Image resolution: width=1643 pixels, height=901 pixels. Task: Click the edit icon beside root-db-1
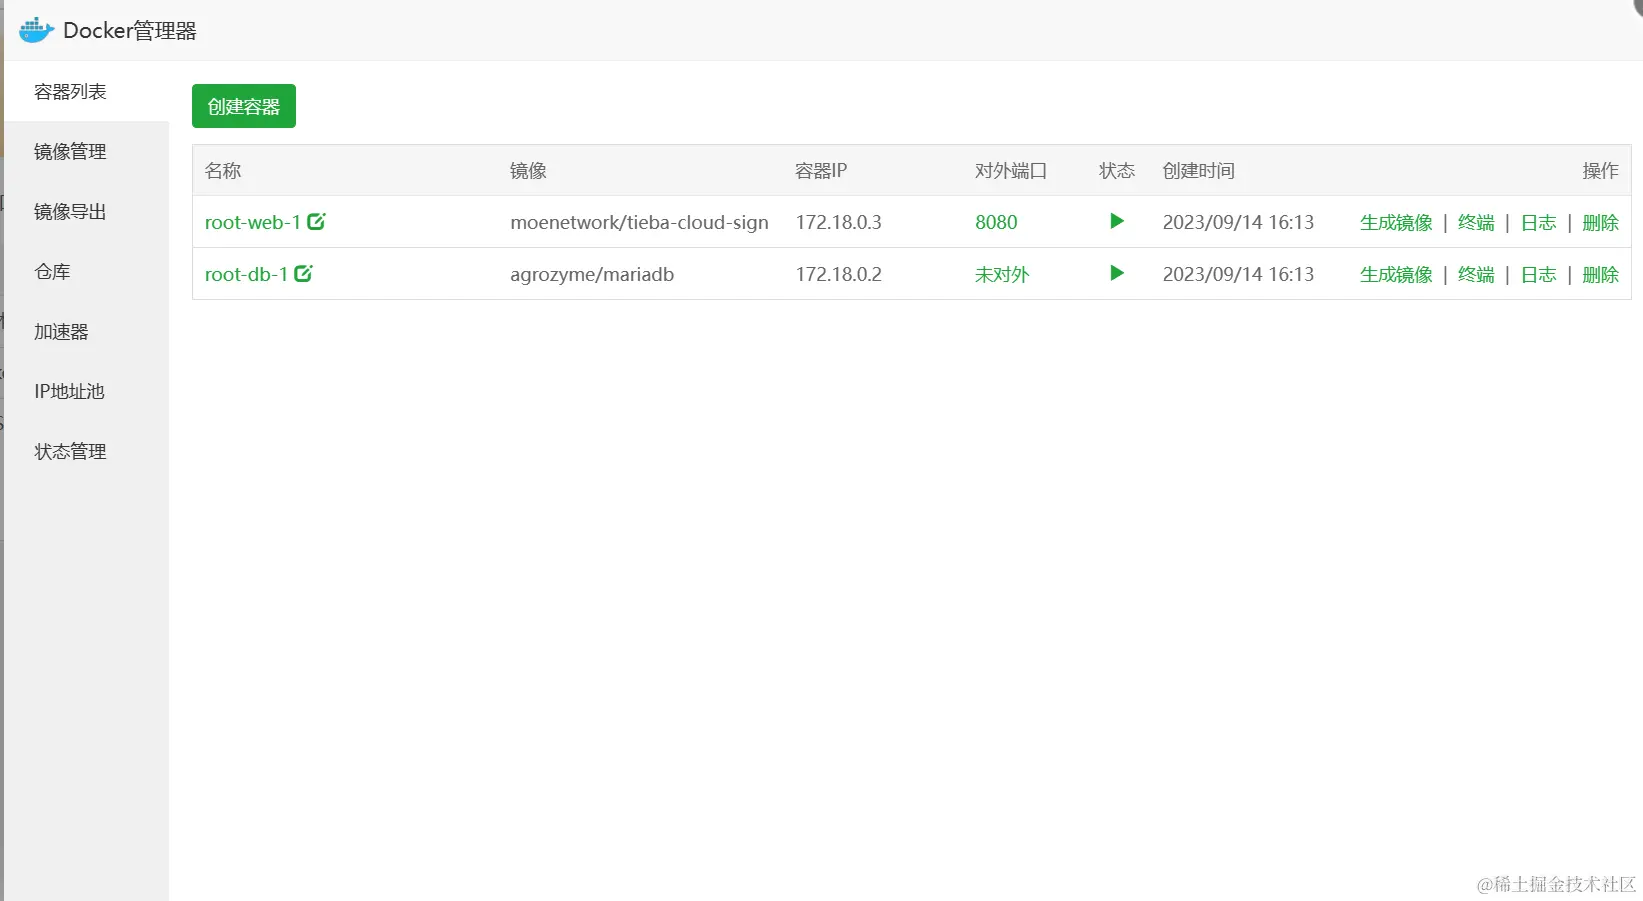tap(303, 273)
